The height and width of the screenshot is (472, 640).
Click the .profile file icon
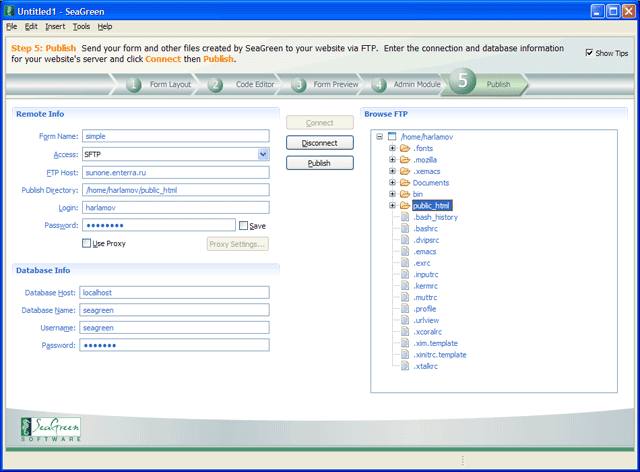(x=405, y=309)
